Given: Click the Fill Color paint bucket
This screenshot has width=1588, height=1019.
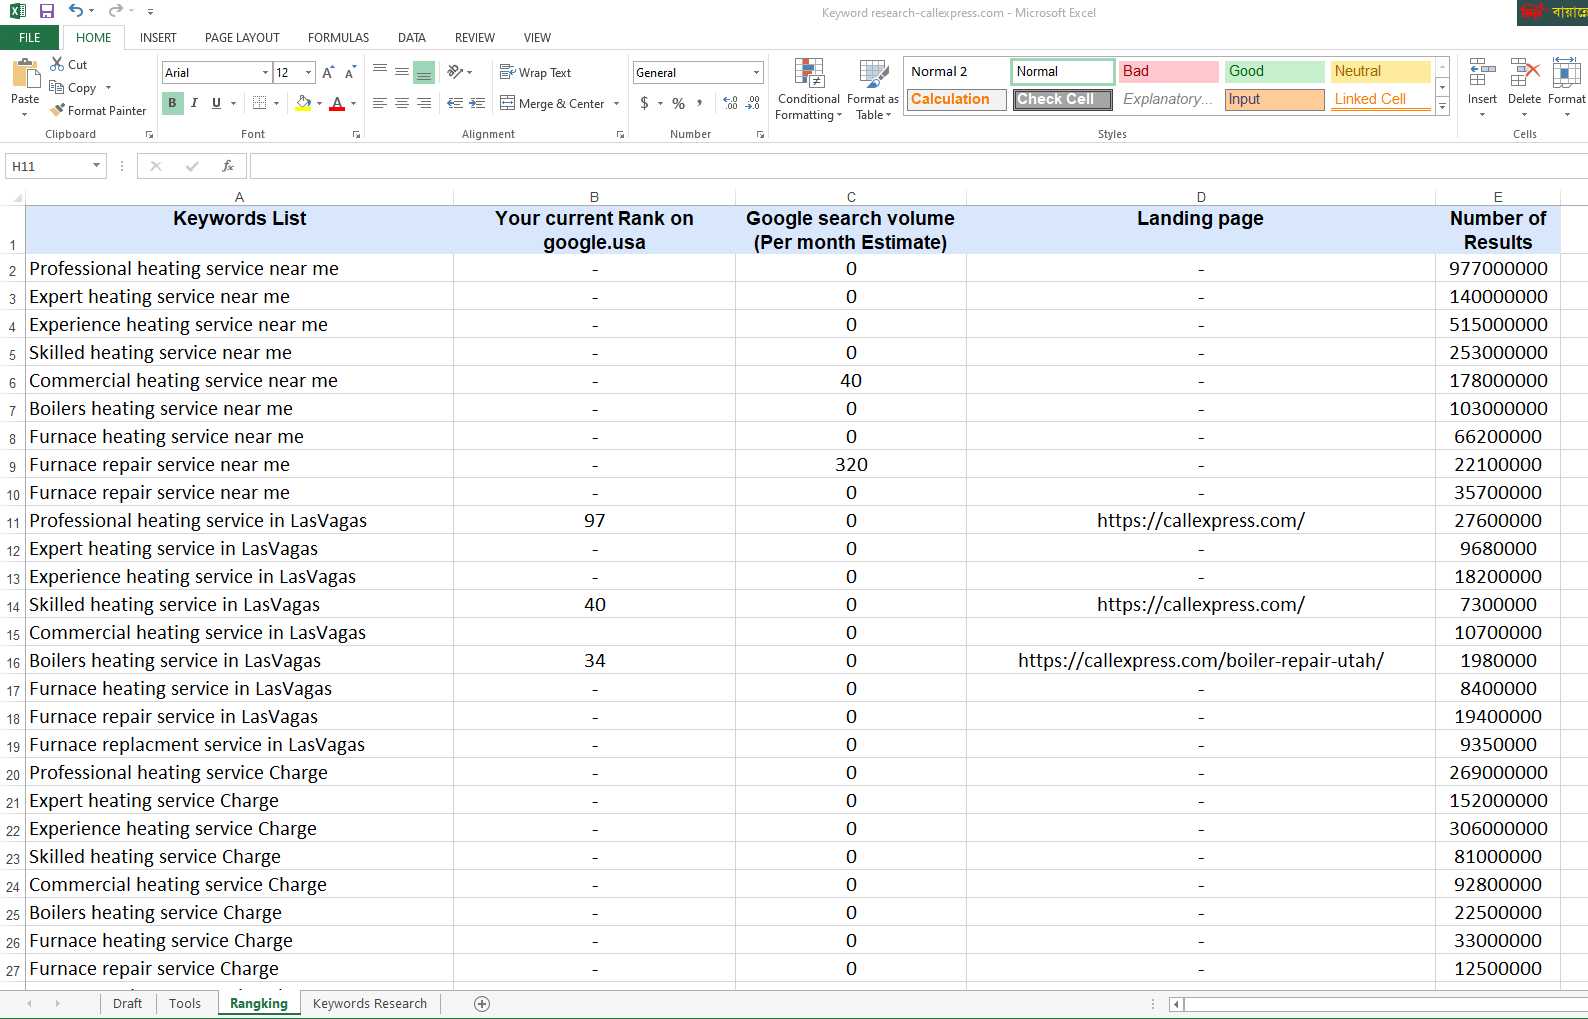Looking at the screenshot, I should coord(303,103).
